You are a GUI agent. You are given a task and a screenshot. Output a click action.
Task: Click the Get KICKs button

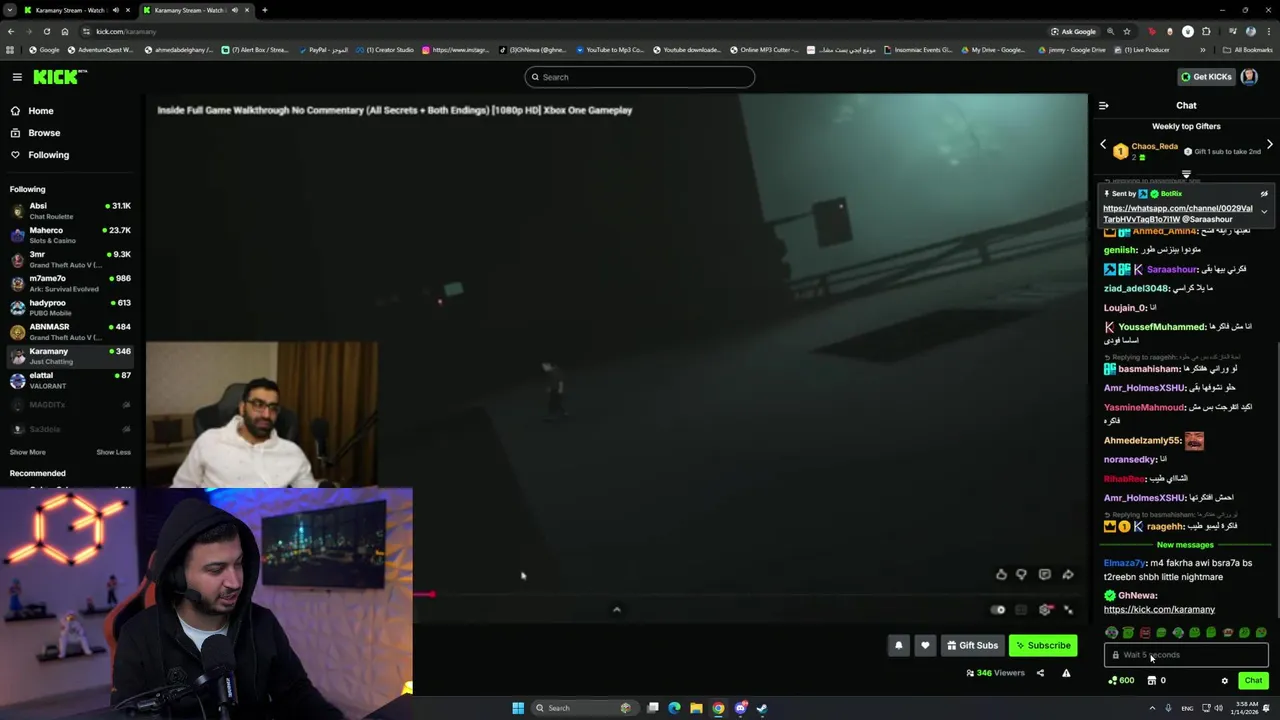(1206, 77)
